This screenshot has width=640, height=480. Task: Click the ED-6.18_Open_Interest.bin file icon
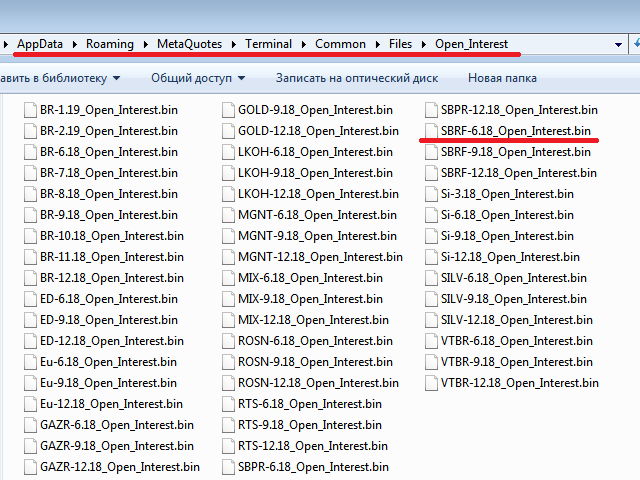click(x=30, y=299)
